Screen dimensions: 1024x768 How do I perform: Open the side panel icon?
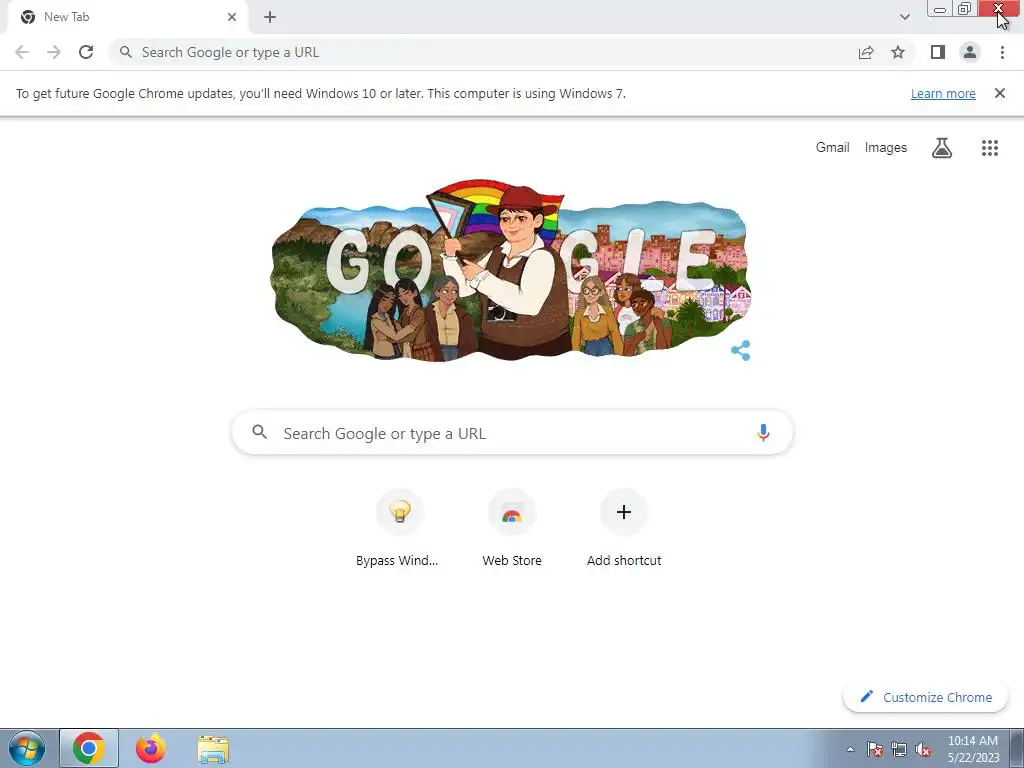(938, 52)
